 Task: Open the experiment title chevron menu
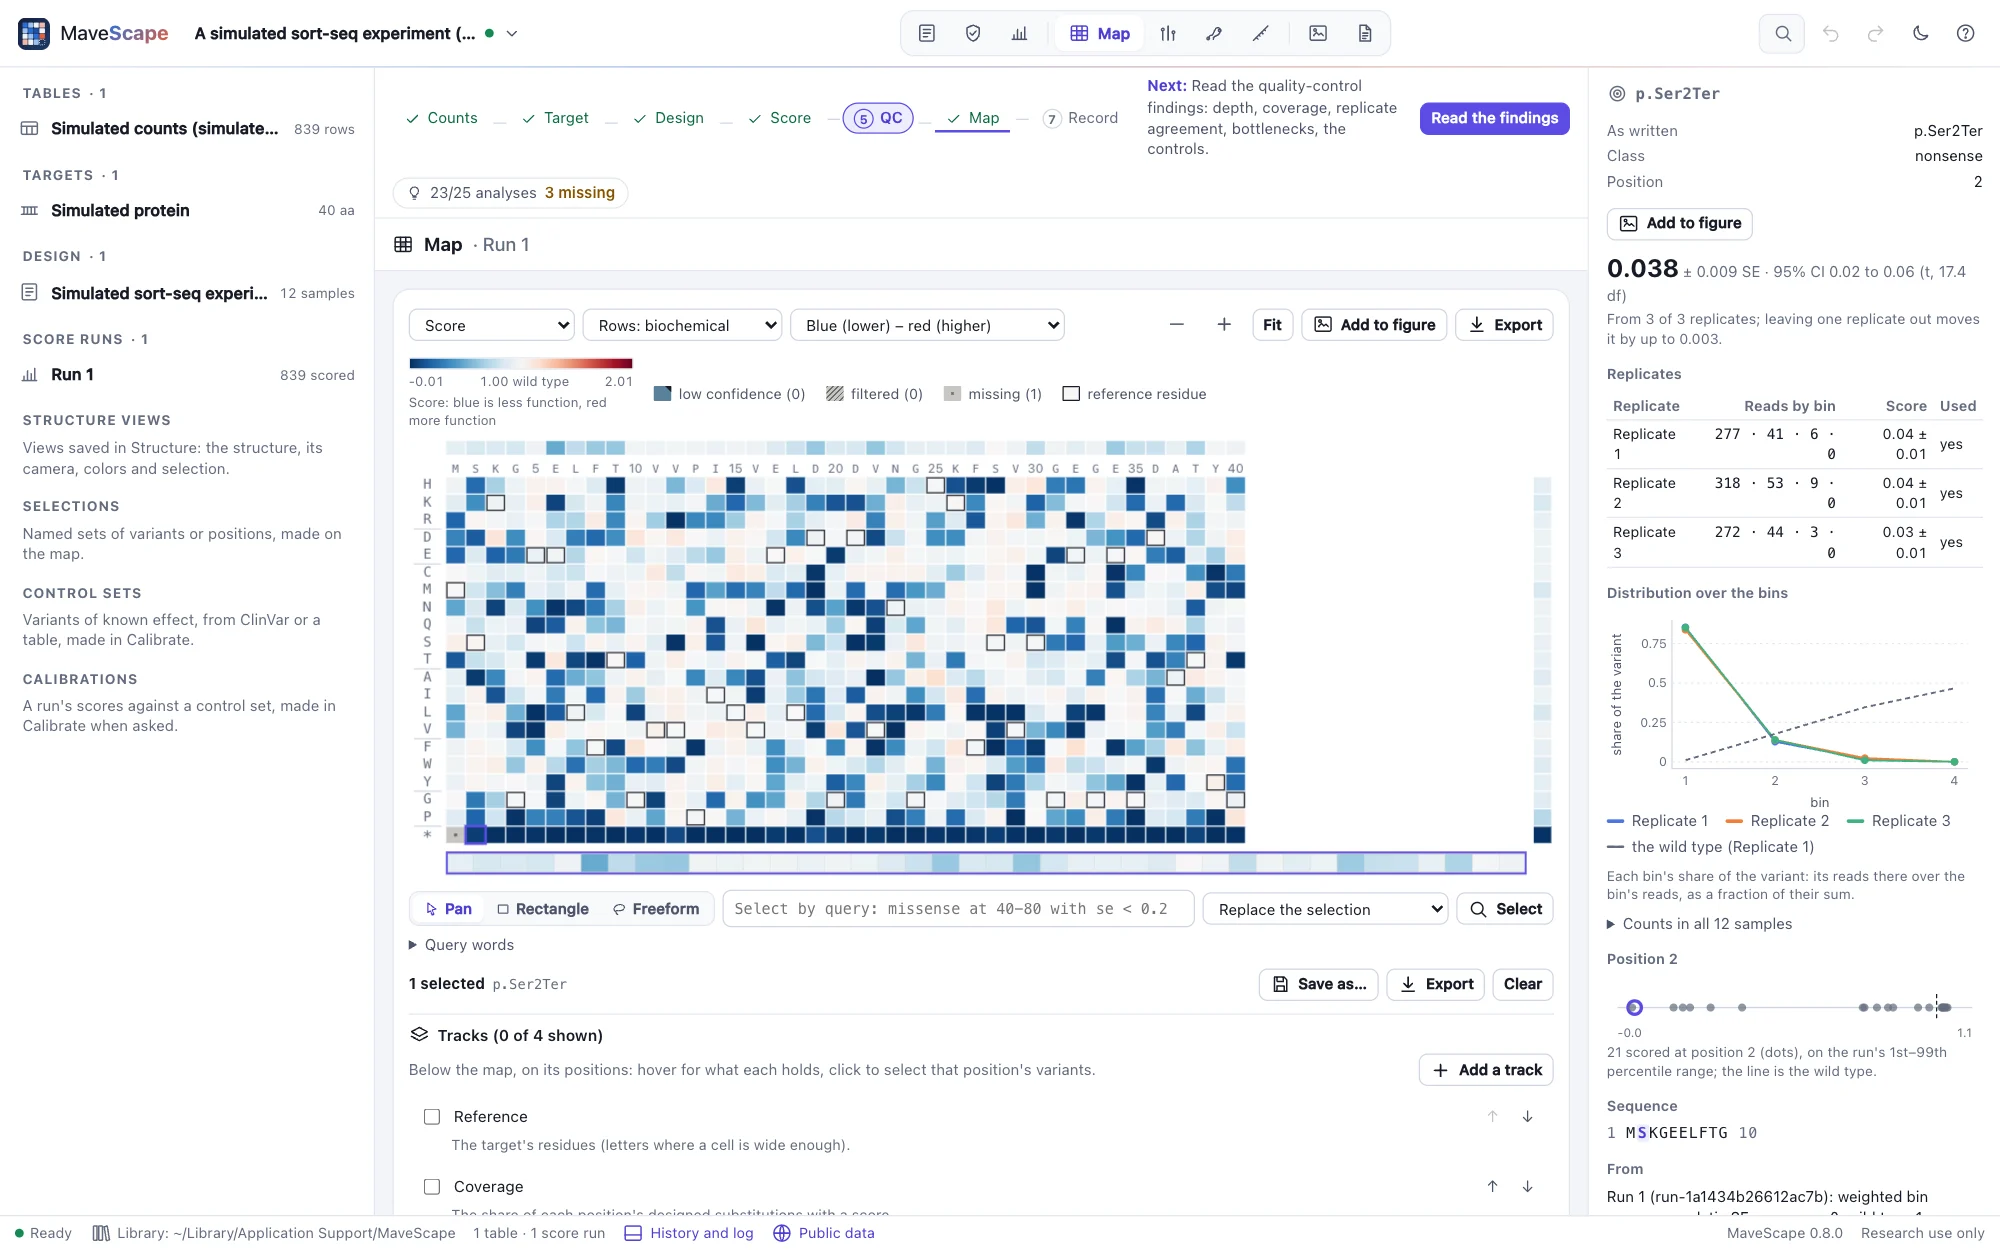pos(512,33)
